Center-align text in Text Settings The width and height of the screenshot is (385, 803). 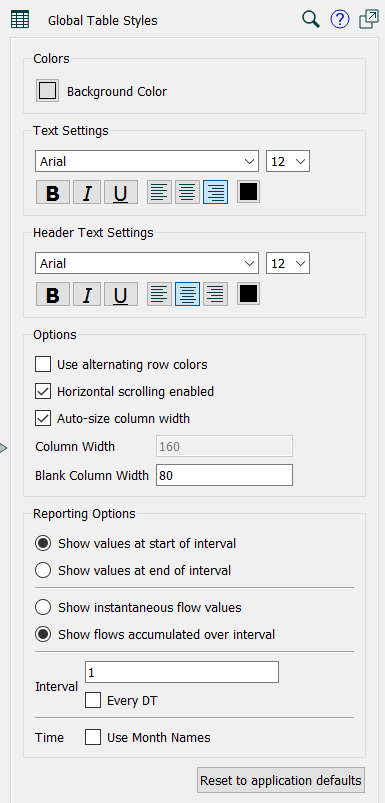click(187, 192)
